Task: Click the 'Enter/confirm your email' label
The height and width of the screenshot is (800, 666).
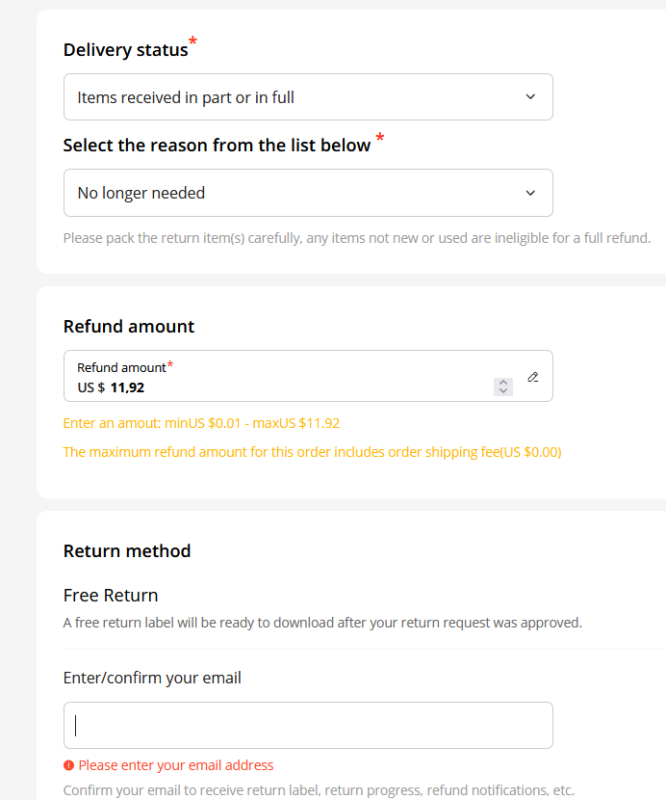Action: [x=152, y=678]
